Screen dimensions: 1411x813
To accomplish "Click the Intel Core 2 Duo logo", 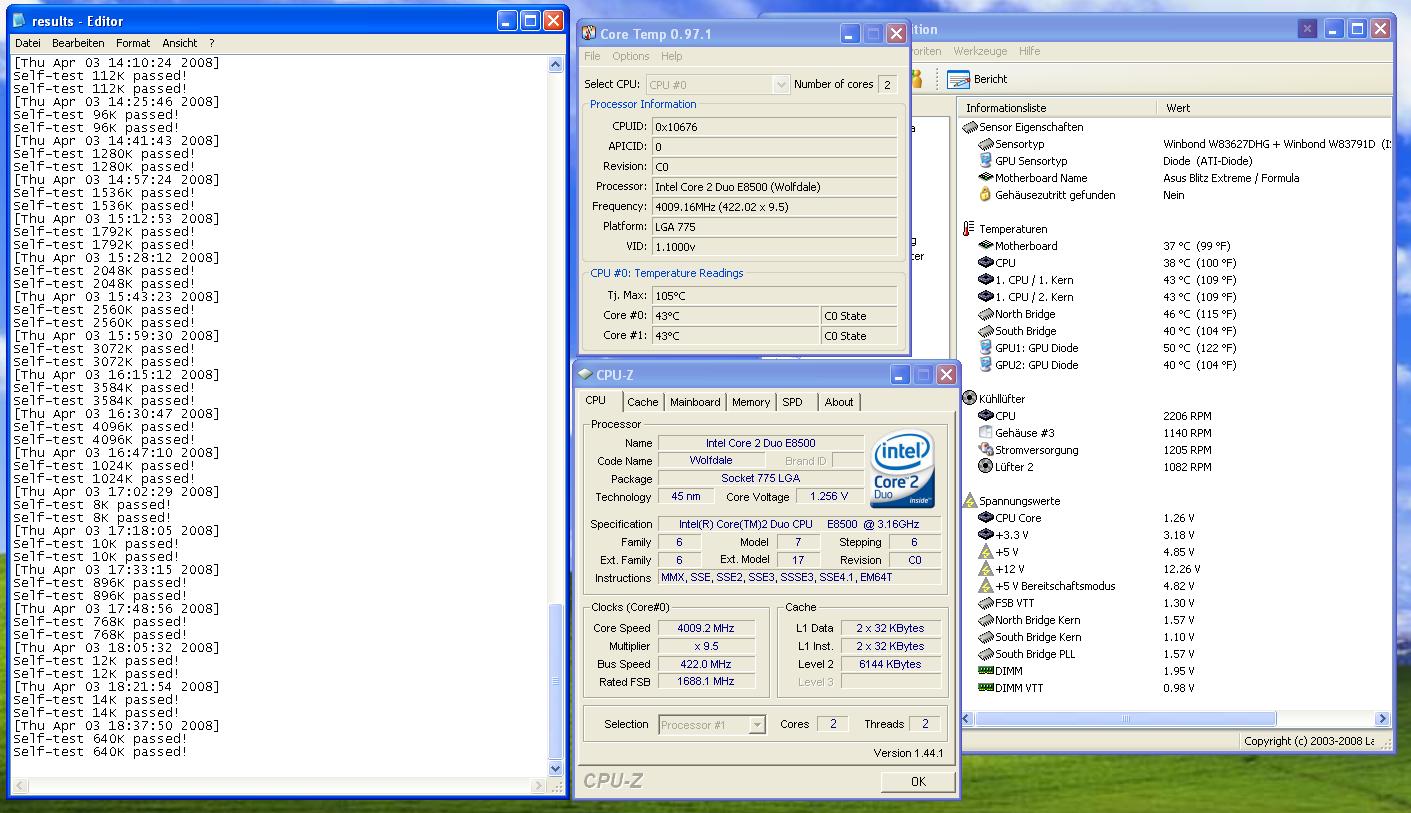I will [x=902, y=469].
